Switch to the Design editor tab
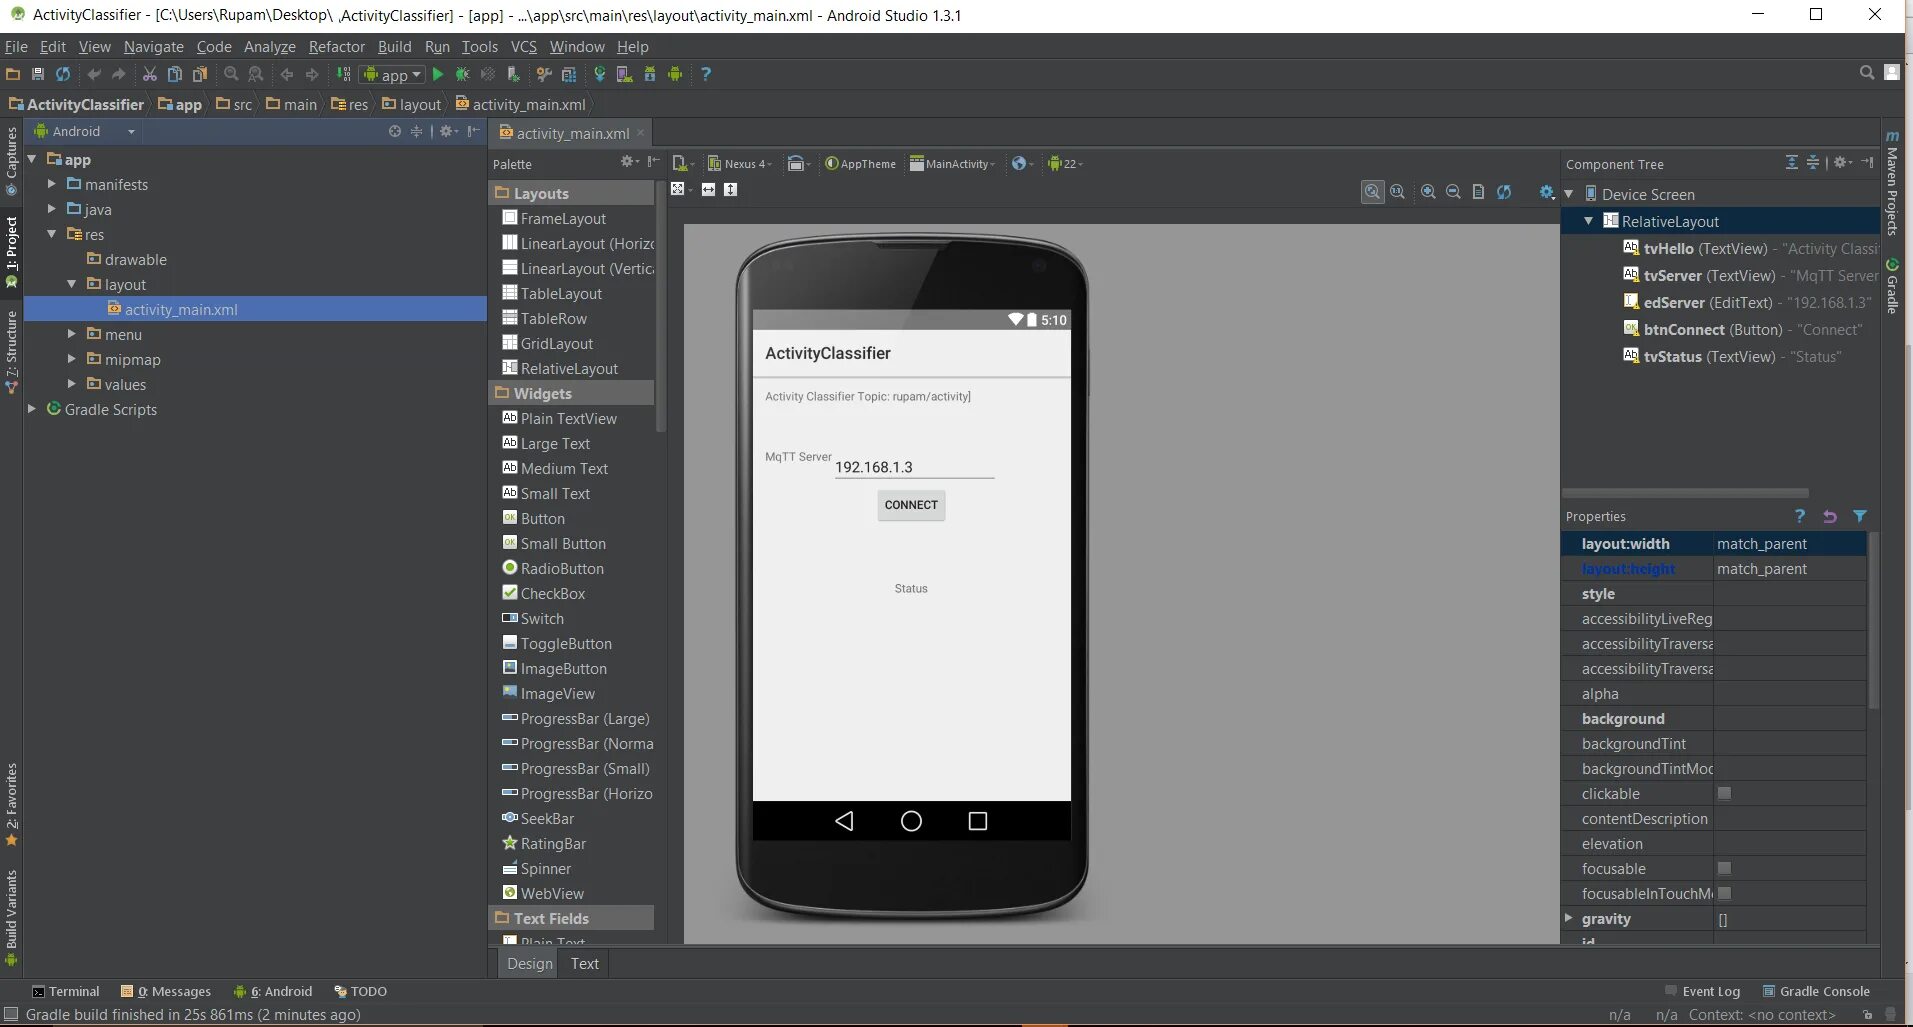Image resolution: width=1913 pixels, height=1027 pixels. point(529,963)
